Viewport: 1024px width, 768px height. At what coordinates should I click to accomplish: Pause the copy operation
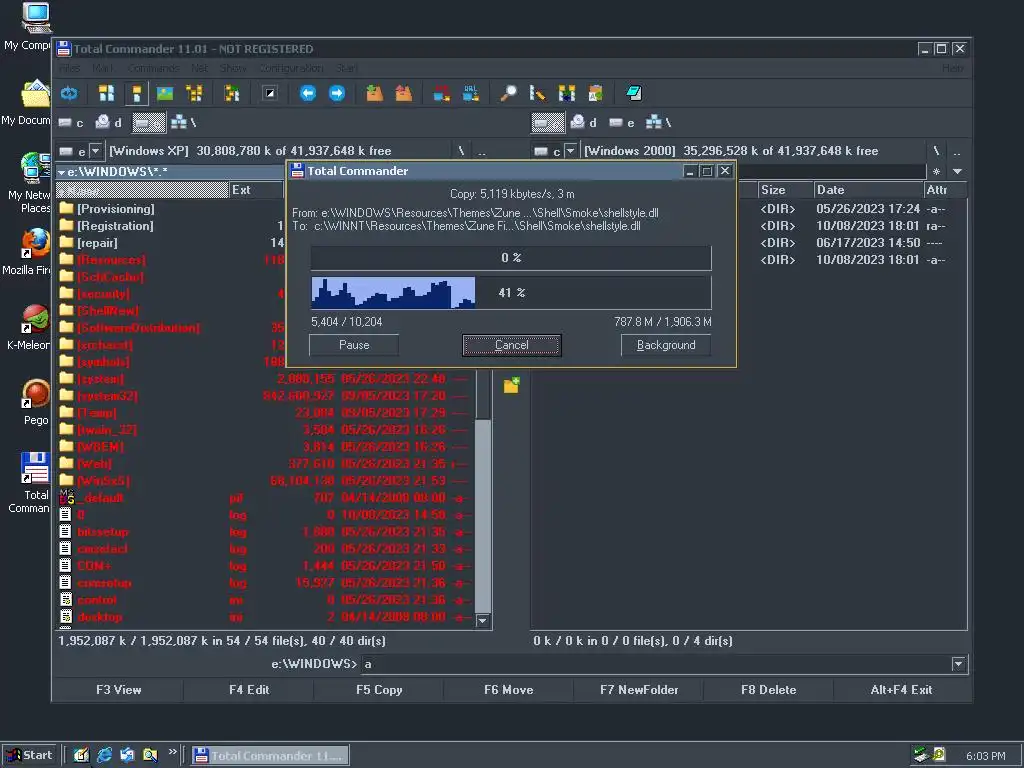354,345
